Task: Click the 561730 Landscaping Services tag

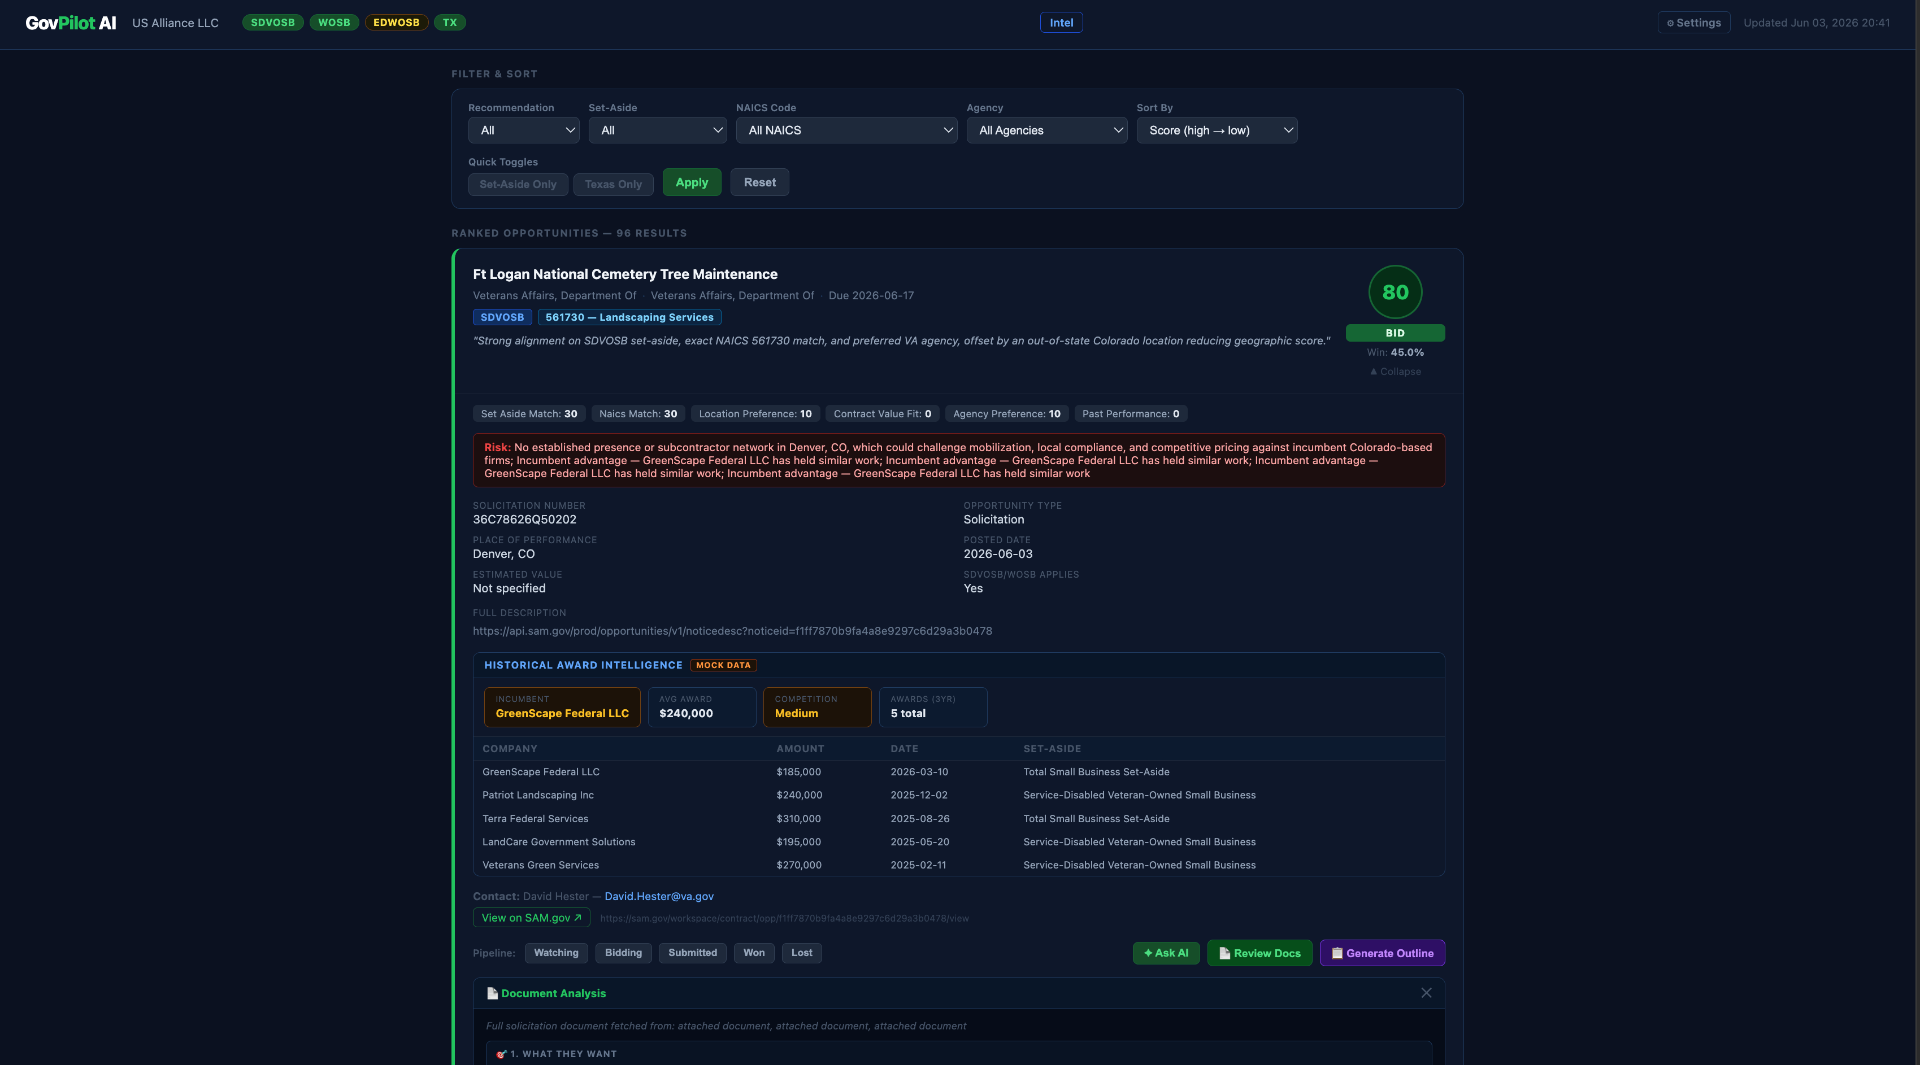Action: [630, 317]
